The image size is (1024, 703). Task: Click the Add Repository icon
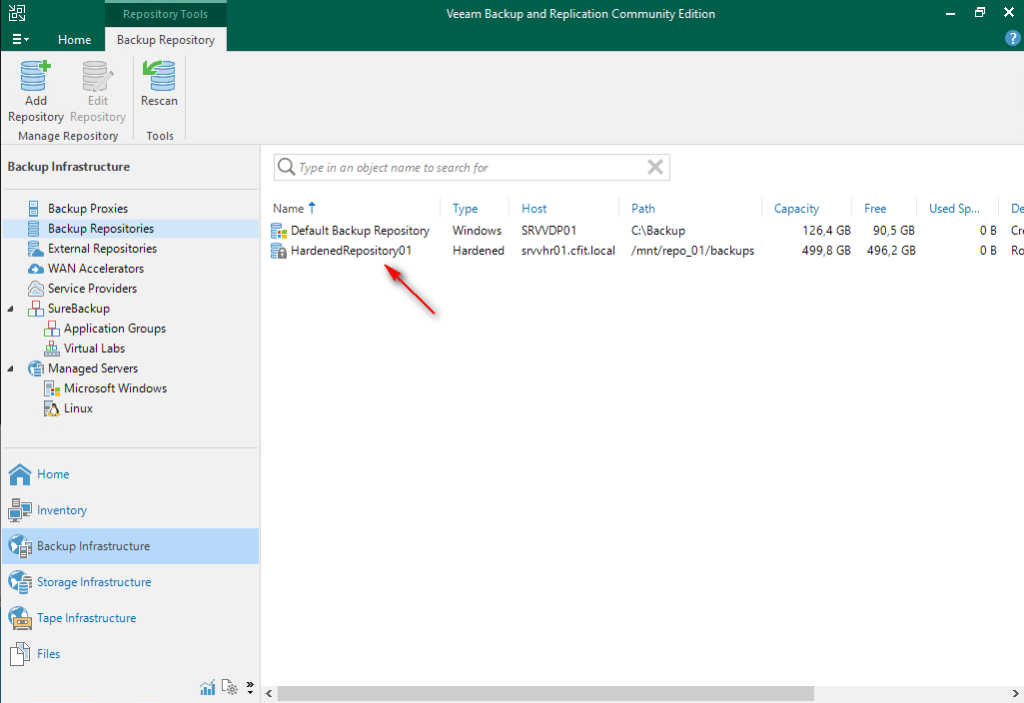point(35,77)
